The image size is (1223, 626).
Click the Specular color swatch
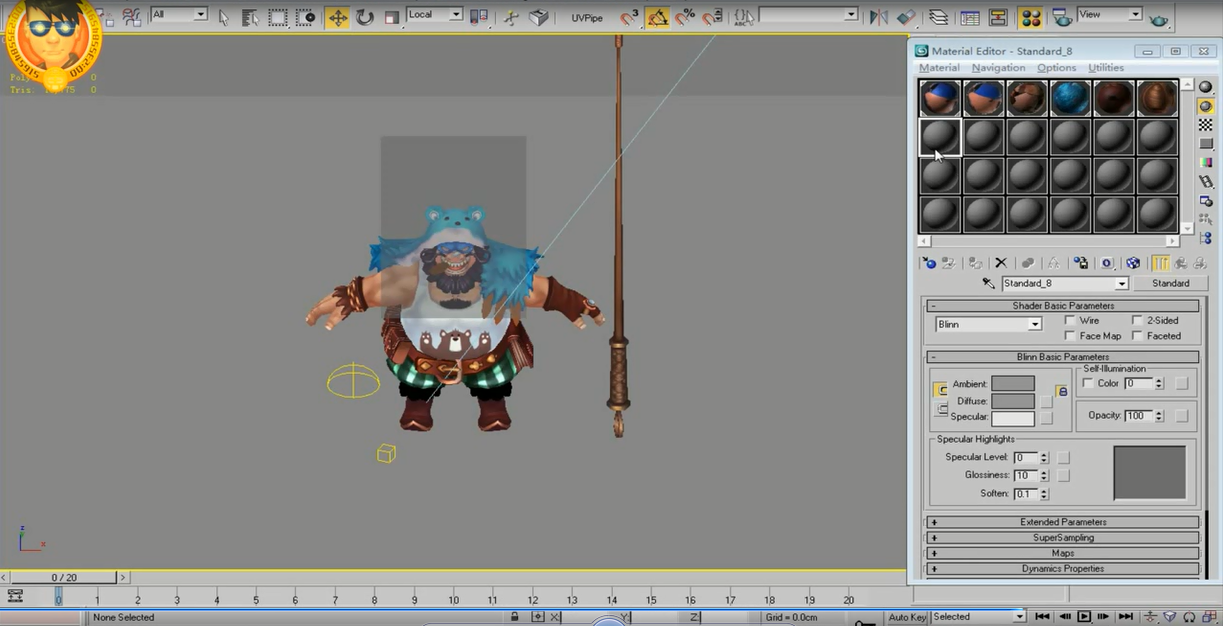1013,418
